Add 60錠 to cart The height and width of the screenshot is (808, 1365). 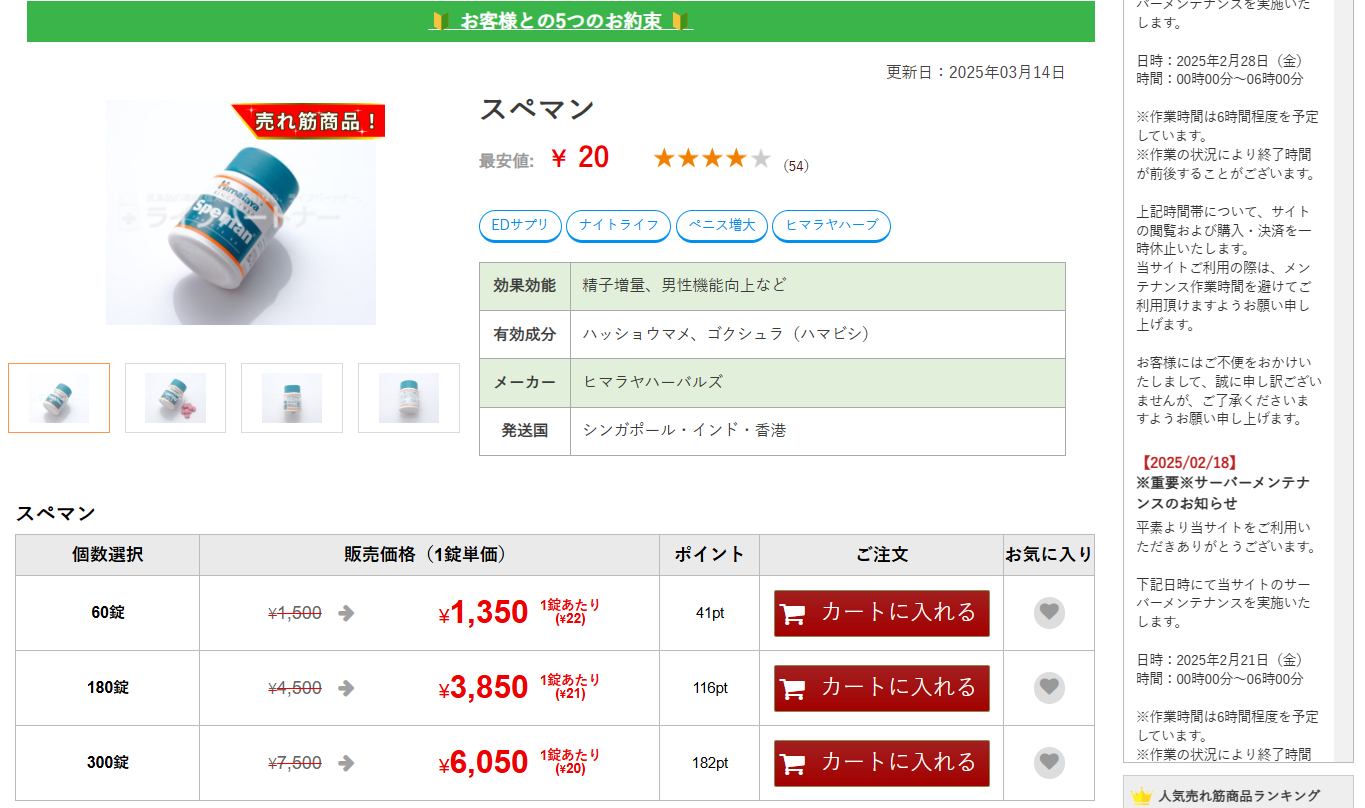pos(882,613)
